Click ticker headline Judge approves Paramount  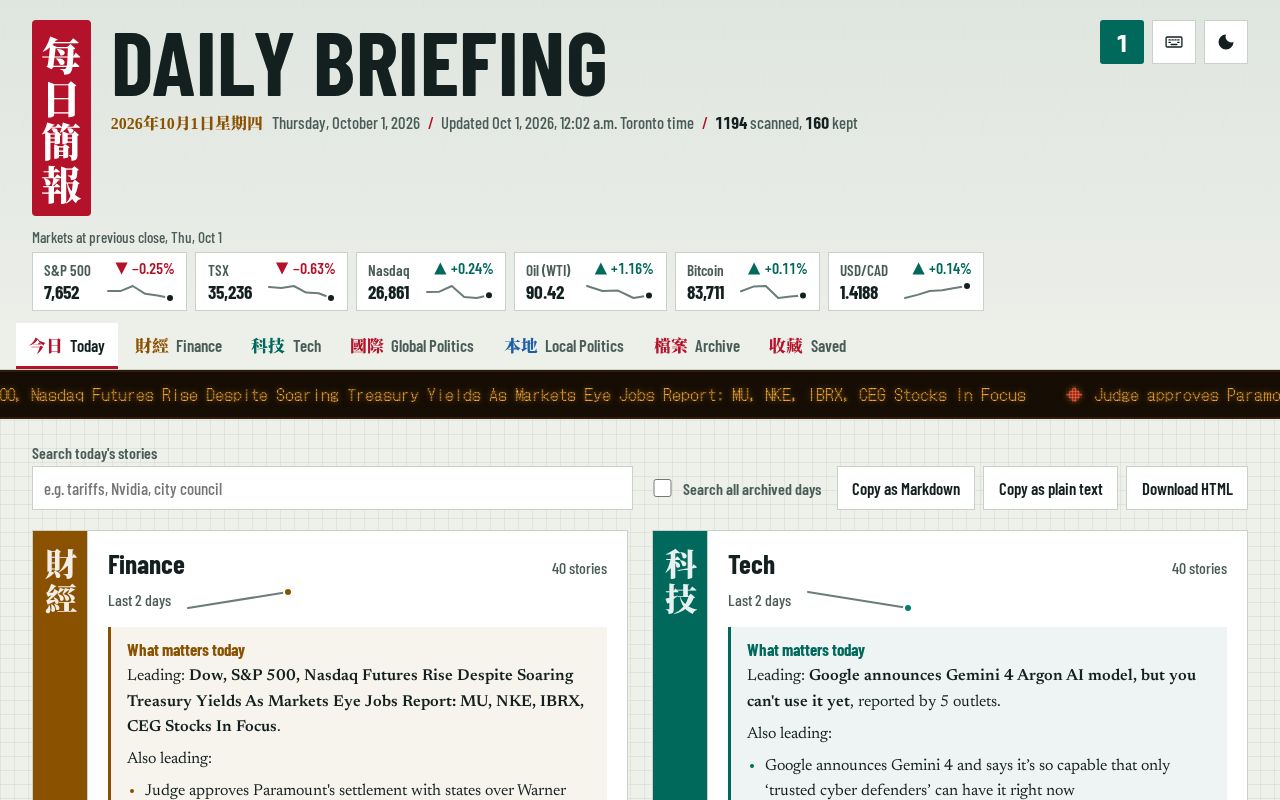[x=1187, y=395]
